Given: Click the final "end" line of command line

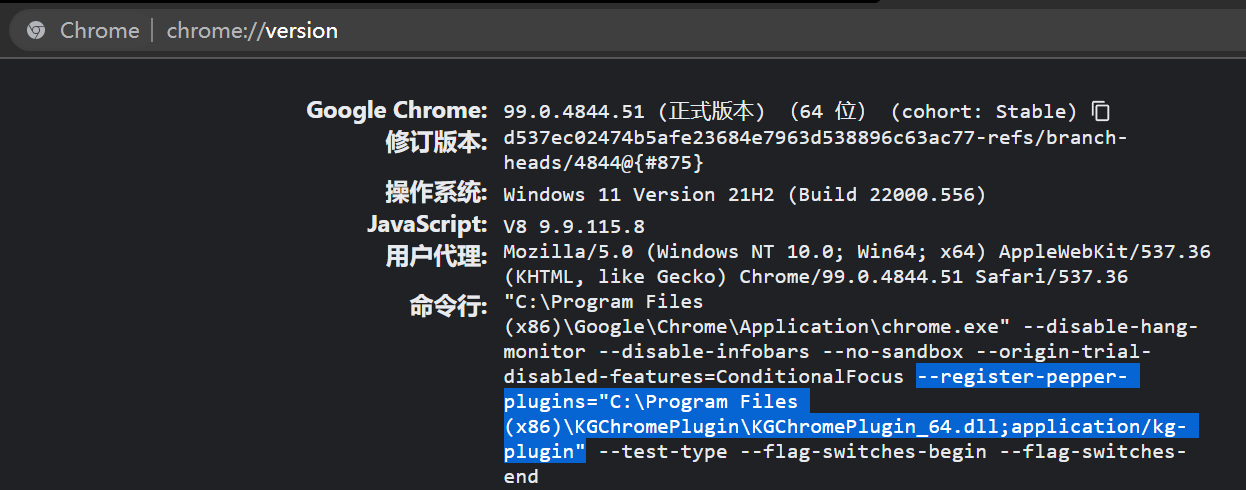Looking at the screenshot, I should pos(521,476).
